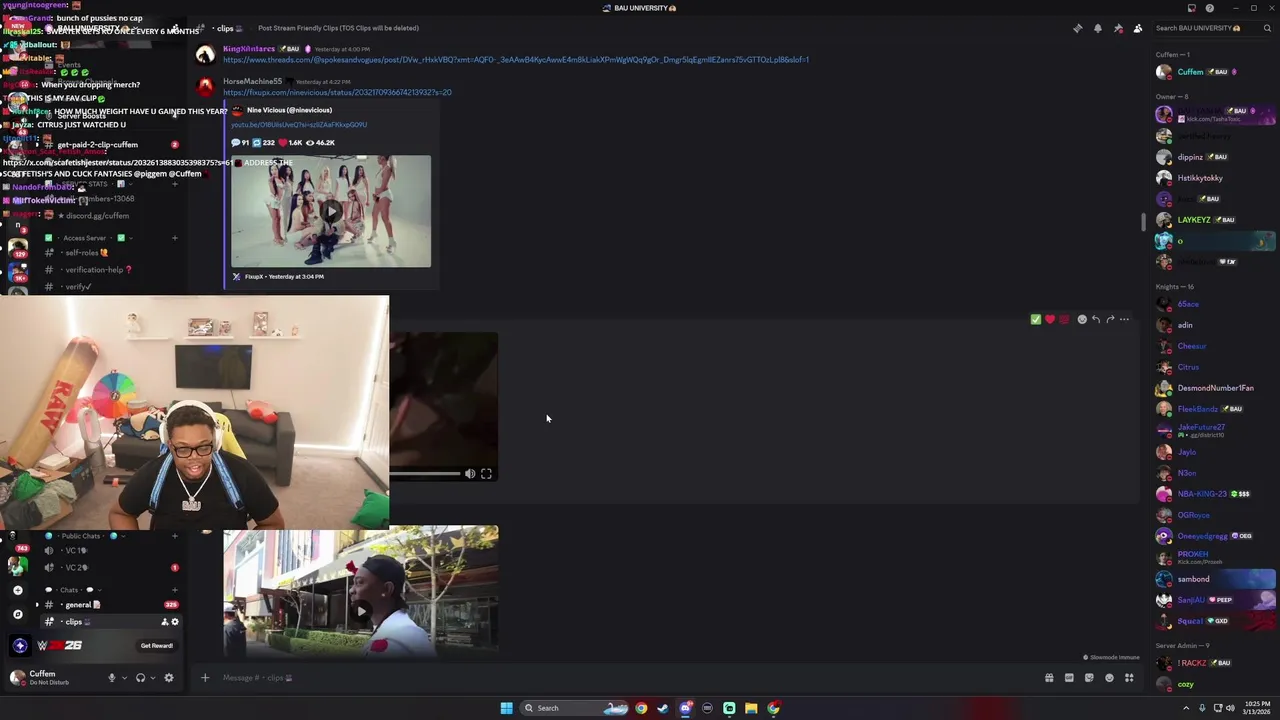The image size is (1280, 720).
Task: Open fixupx.com ninevicious status link
Action: pyautogui.click(x=337, y=93)
